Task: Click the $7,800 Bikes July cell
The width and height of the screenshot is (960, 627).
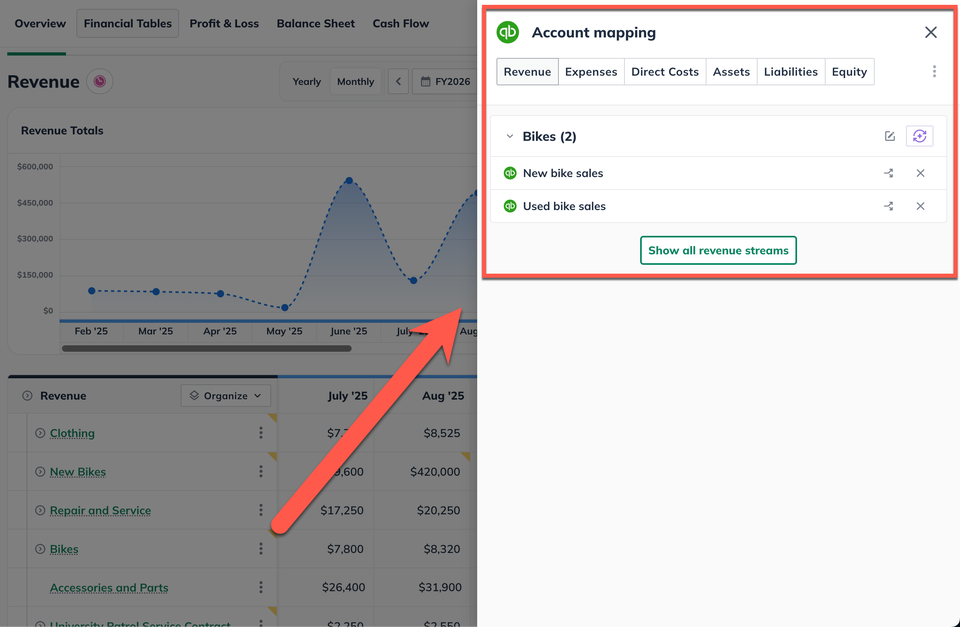Action: [x=345, y=549]
